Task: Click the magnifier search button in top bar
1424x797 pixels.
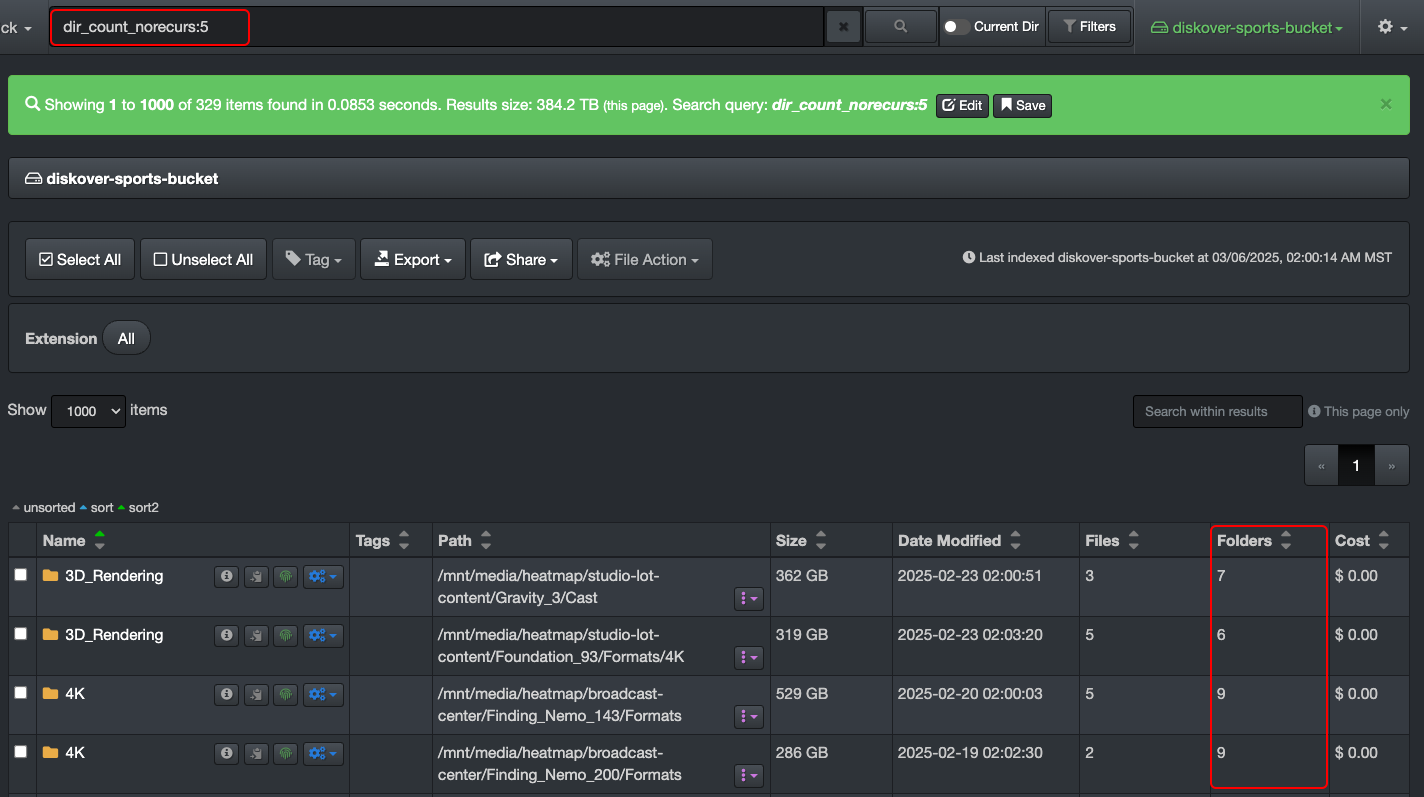Action: (x=900, y=27)
